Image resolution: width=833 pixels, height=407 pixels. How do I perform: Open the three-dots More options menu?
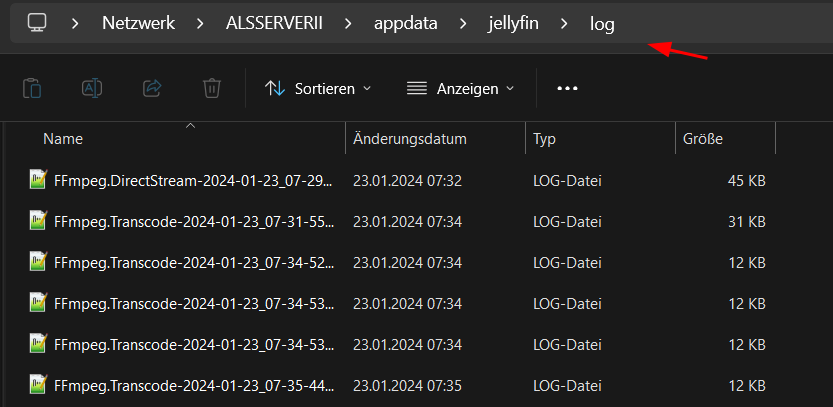[567, 88]
